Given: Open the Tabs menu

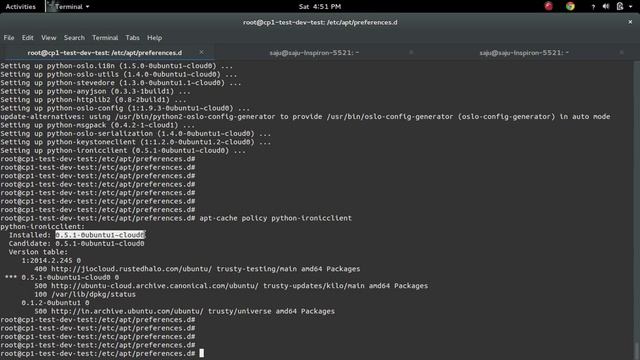Looking at the screenshot, I should [132, 38].
